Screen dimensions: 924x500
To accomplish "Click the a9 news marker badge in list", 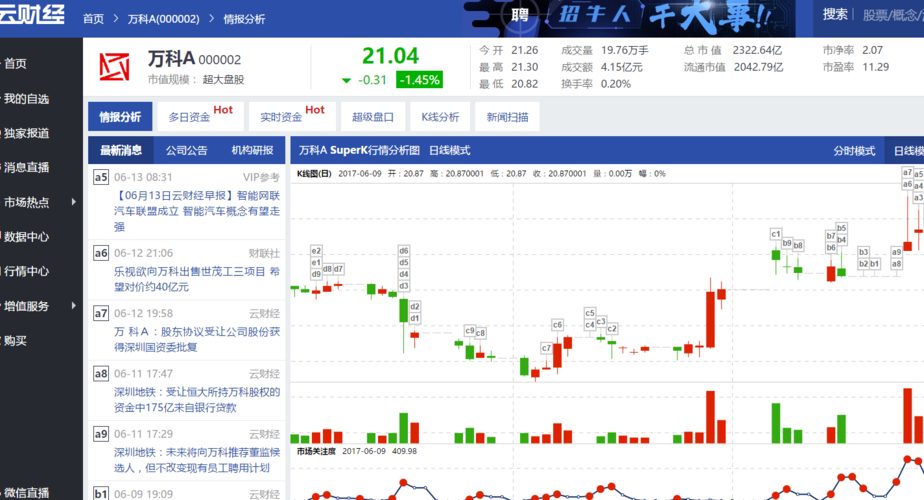I will [101, 434].
